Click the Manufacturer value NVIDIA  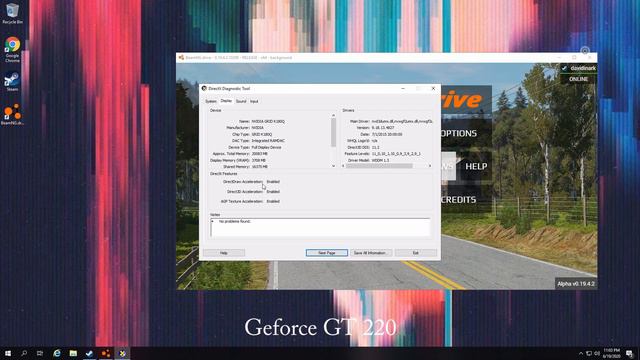pos(258,128)
